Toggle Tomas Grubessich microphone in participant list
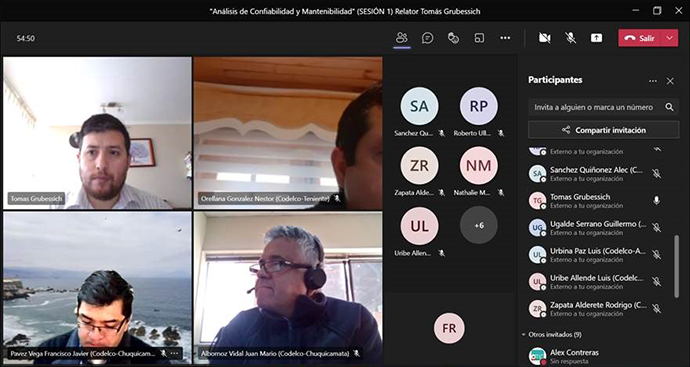Image resolution: width=690 pixels, height=367 pixels. (657, 201)
